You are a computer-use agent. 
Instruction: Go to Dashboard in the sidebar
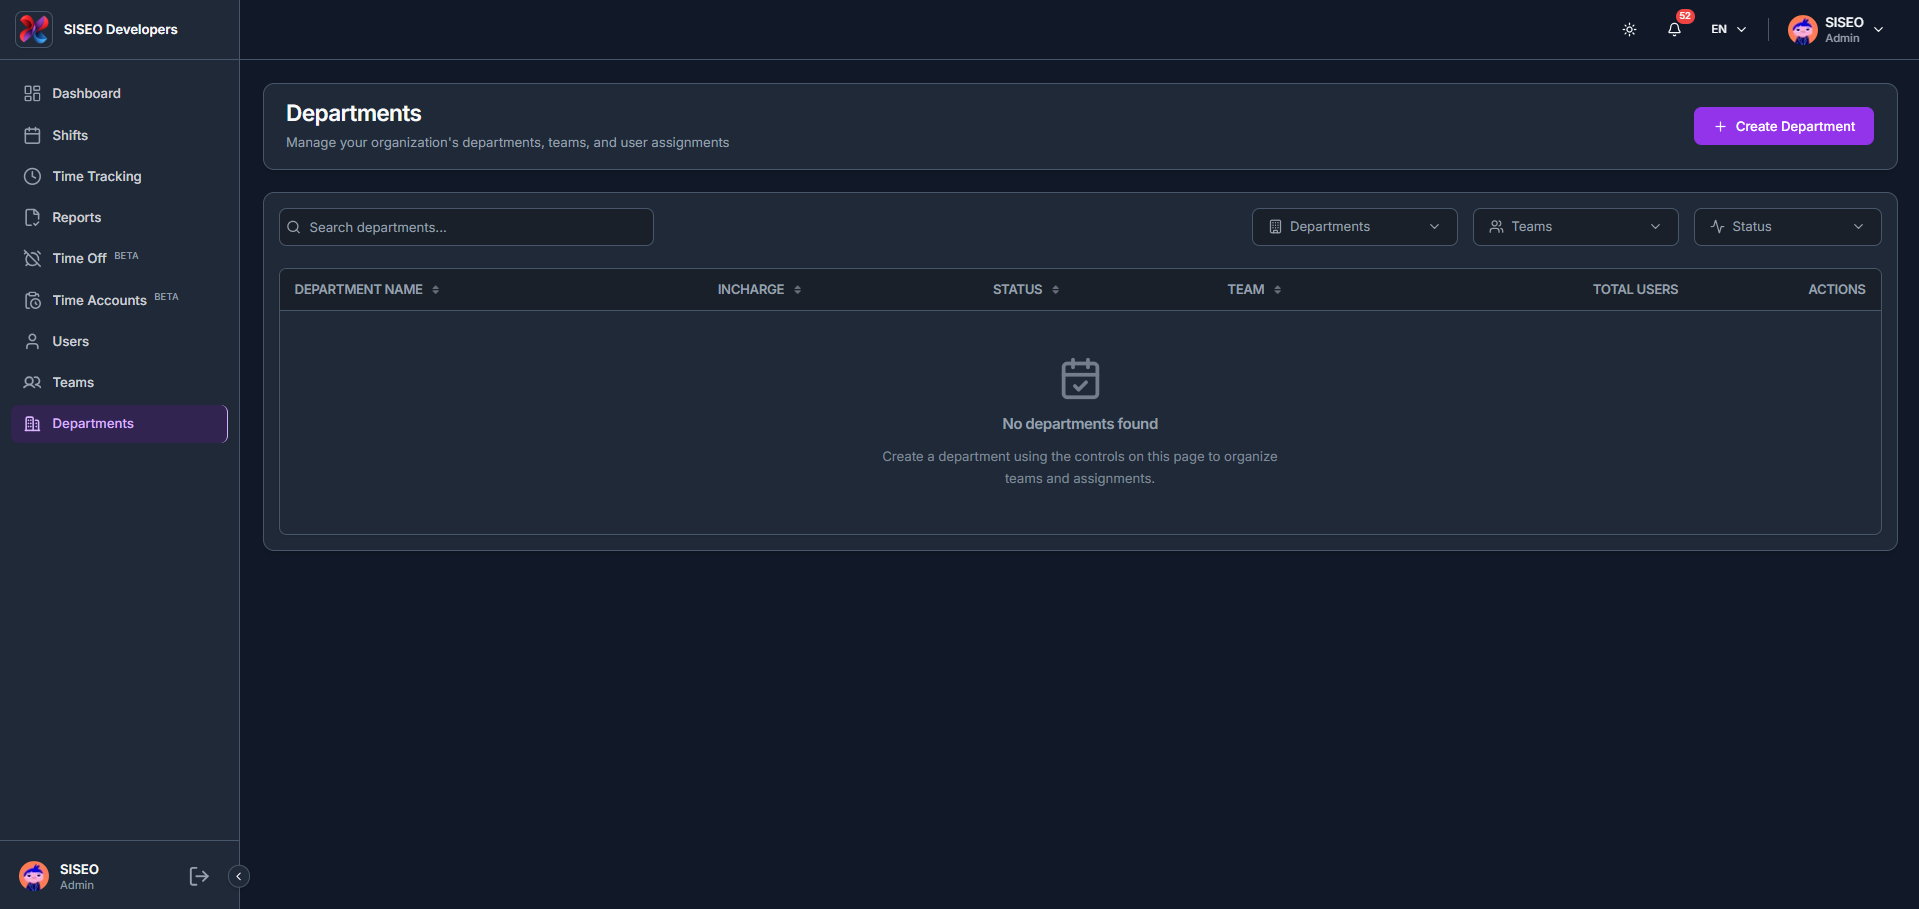coord(119,93)
